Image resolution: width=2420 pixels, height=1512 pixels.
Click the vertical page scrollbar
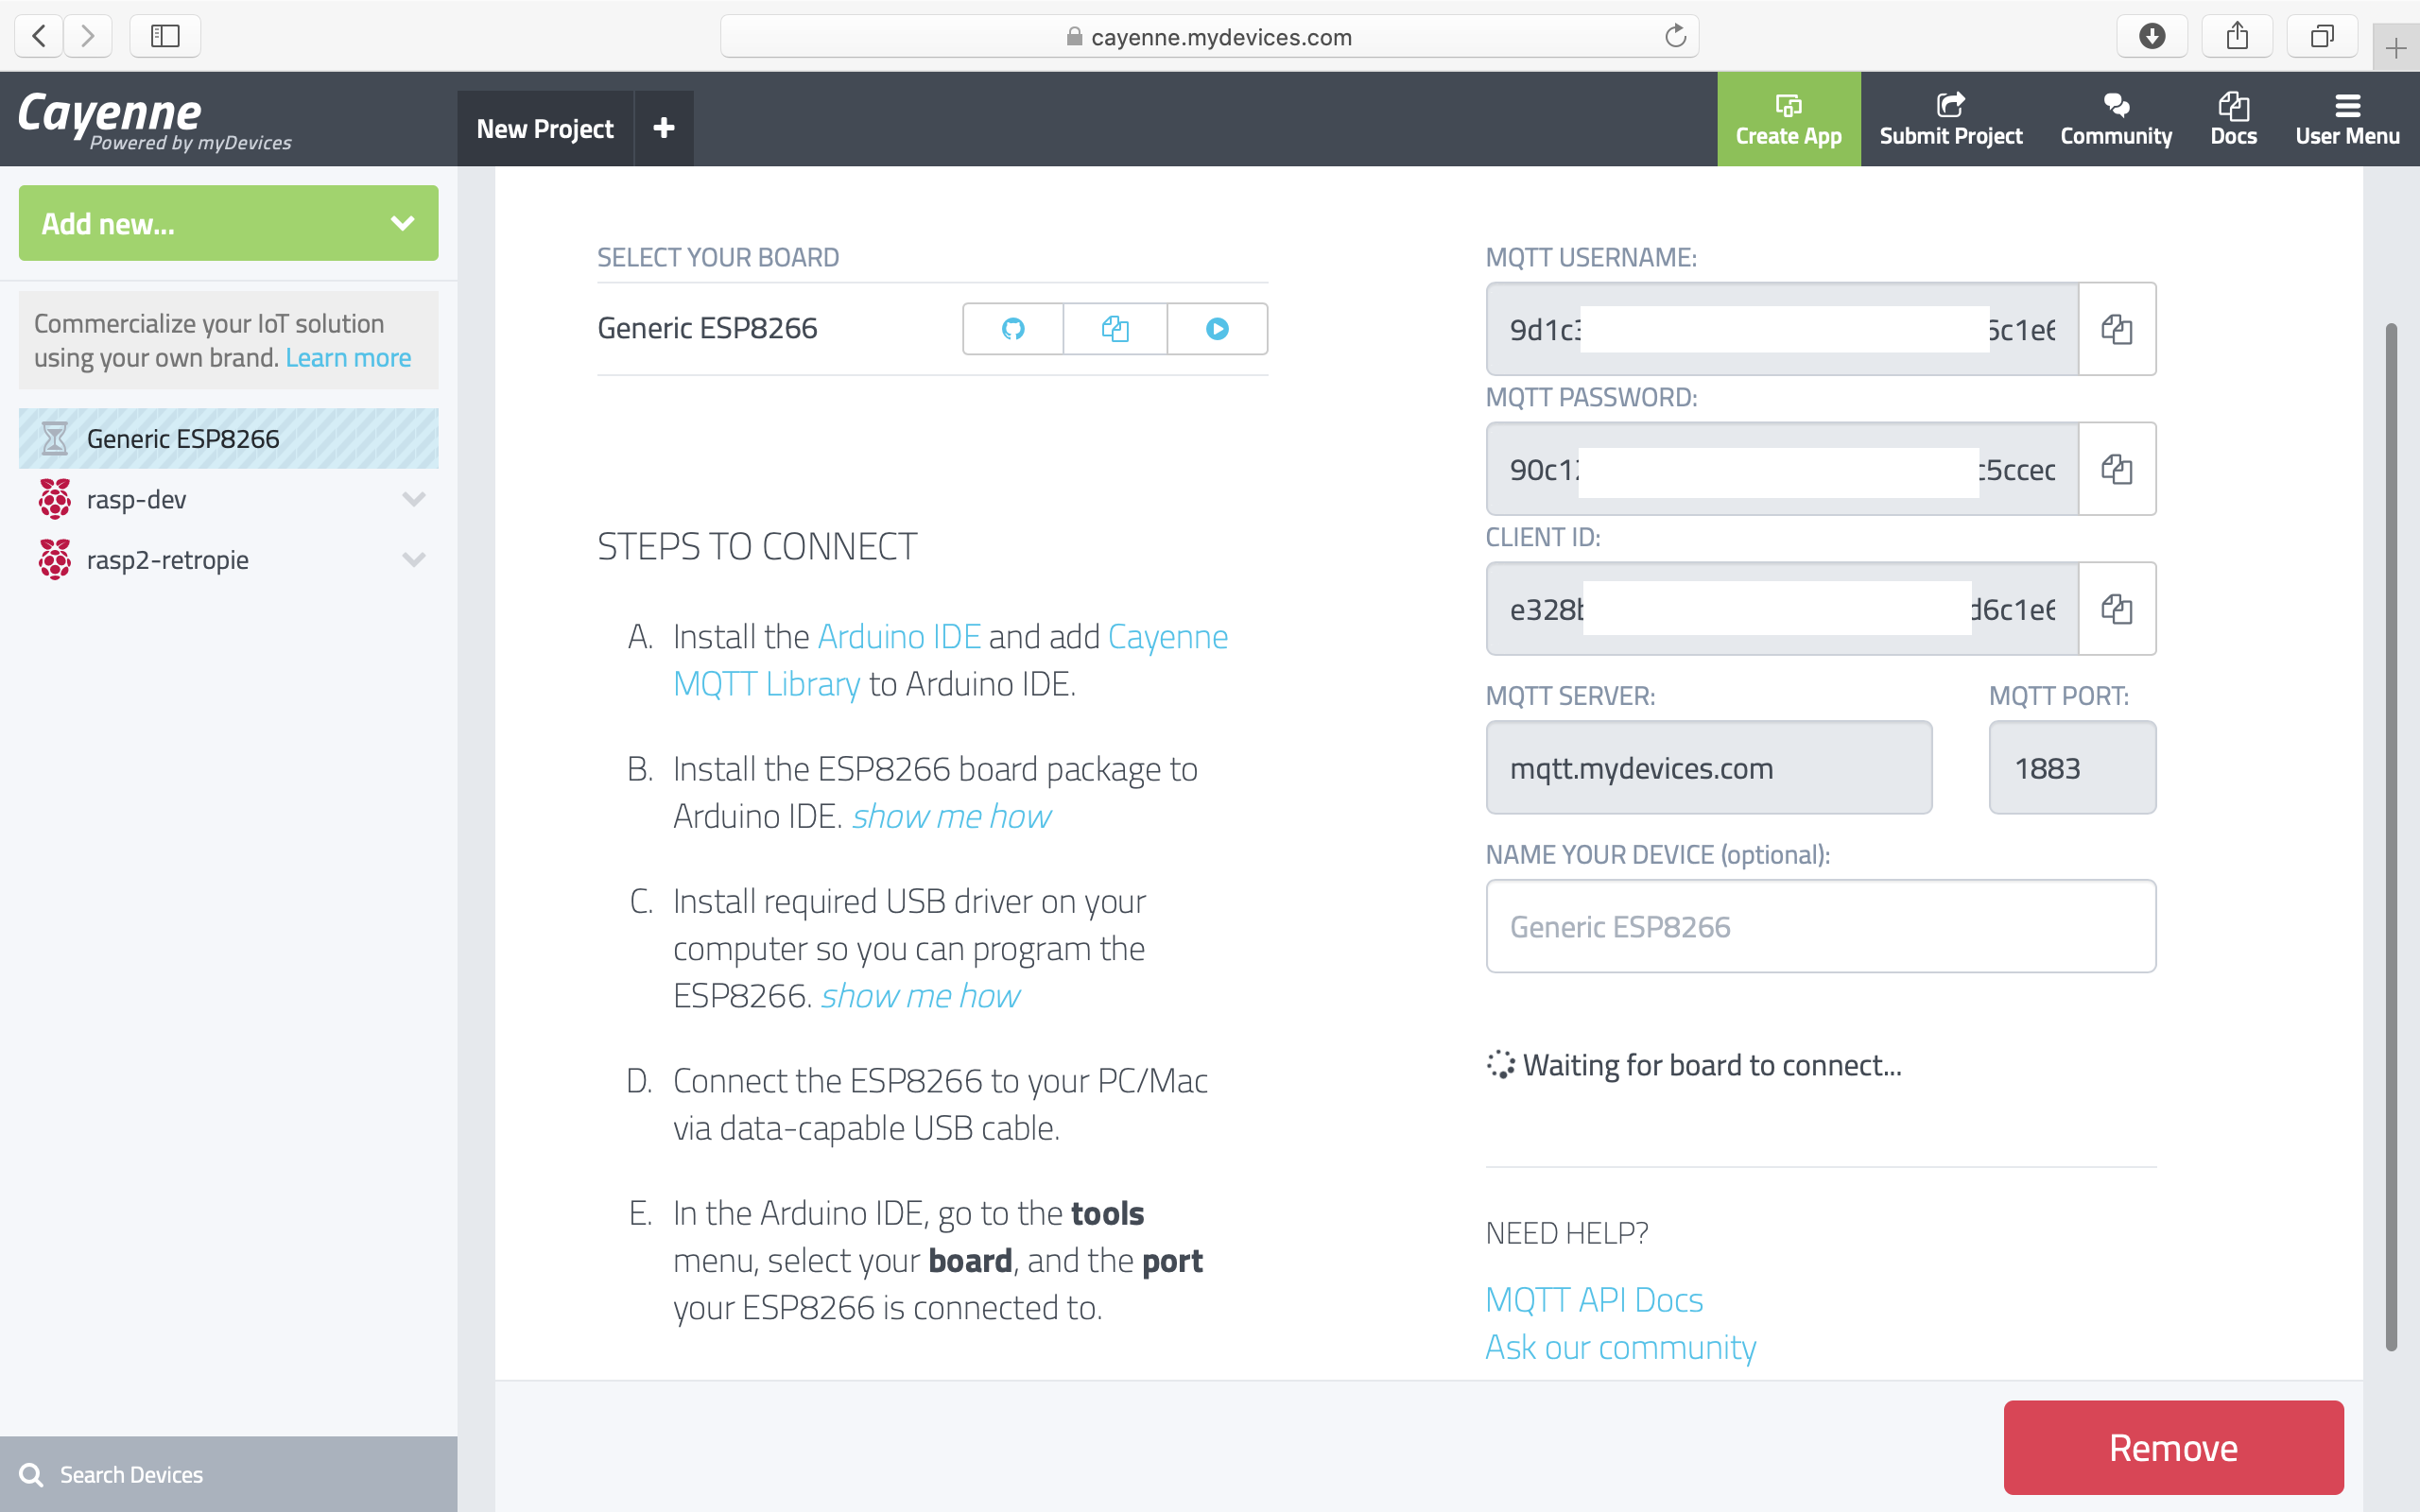[2391, 836]
